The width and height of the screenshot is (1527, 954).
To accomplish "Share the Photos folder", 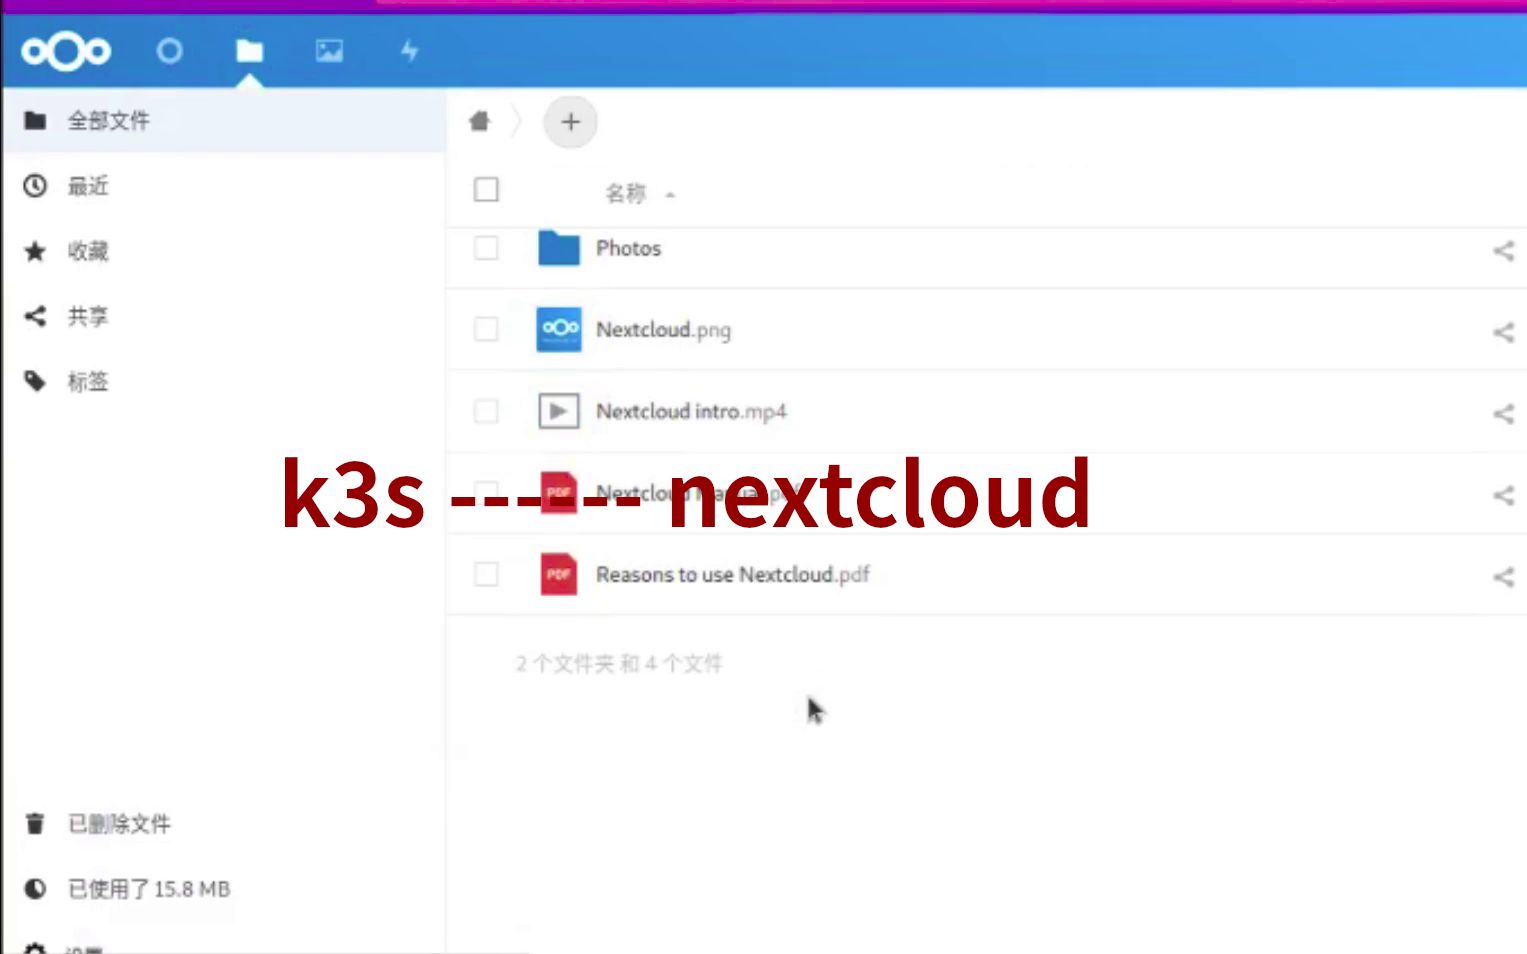I will tap(1503, 251).
